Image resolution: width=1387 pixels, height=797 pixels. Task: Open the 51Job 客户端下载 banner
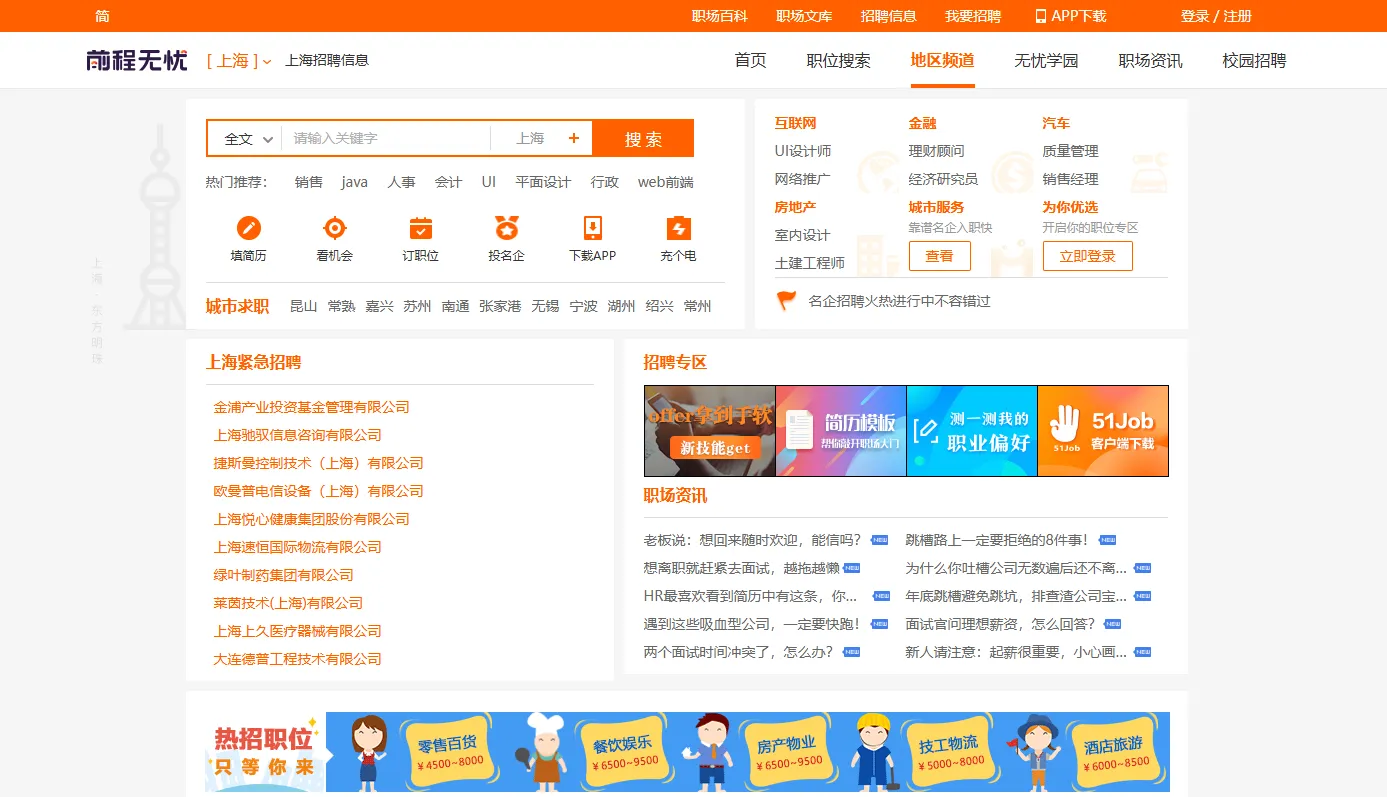[x=1103, y=431]
